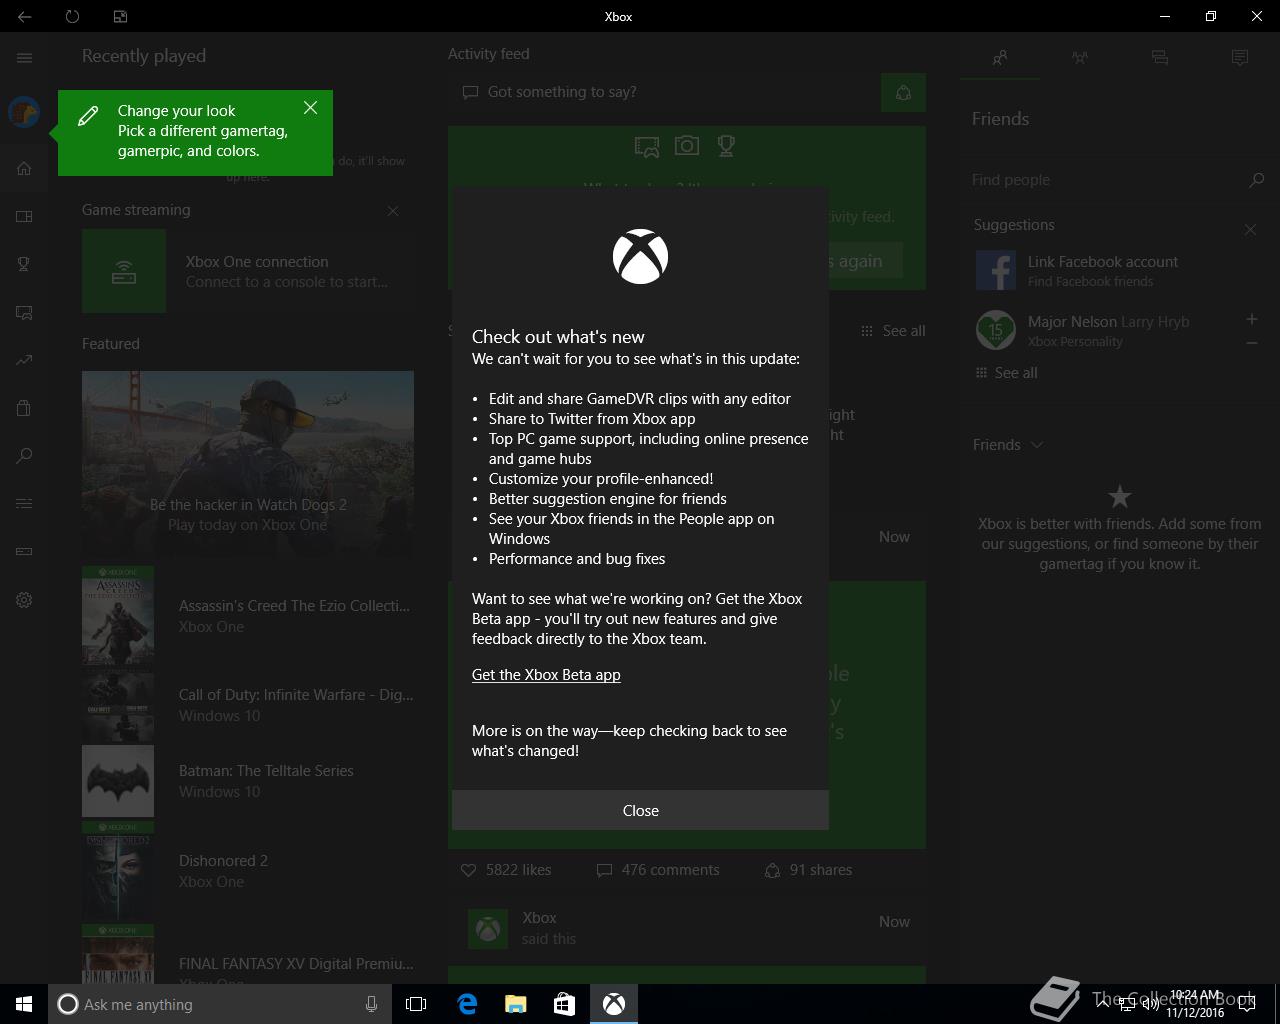Image resolution: width=1280 pixels, height=1024 pixels.
Task: Add Major Nelson as friend with plus
Action: point(1252,319)
